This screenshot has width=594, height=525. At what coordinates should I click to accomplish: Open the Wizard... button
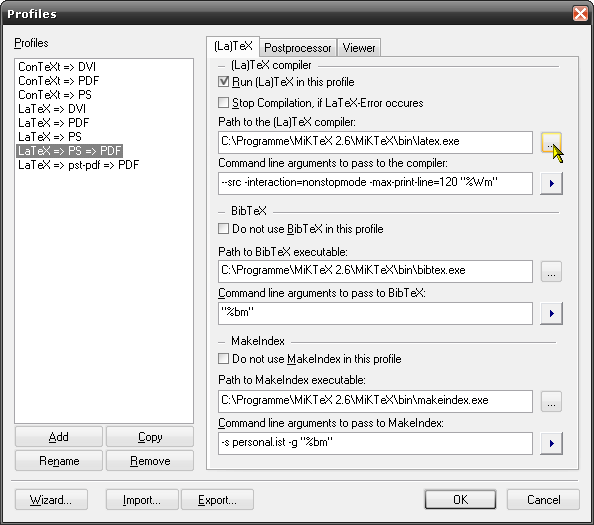pos(51,500)
